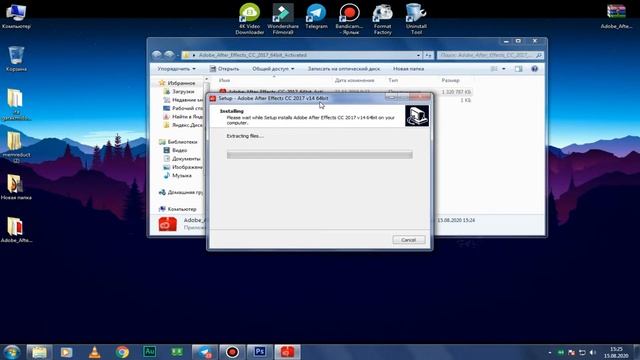Screen dimensions: 640x360
Task: Open Документы library in the sidebar
Action: [x=186, y=159]
